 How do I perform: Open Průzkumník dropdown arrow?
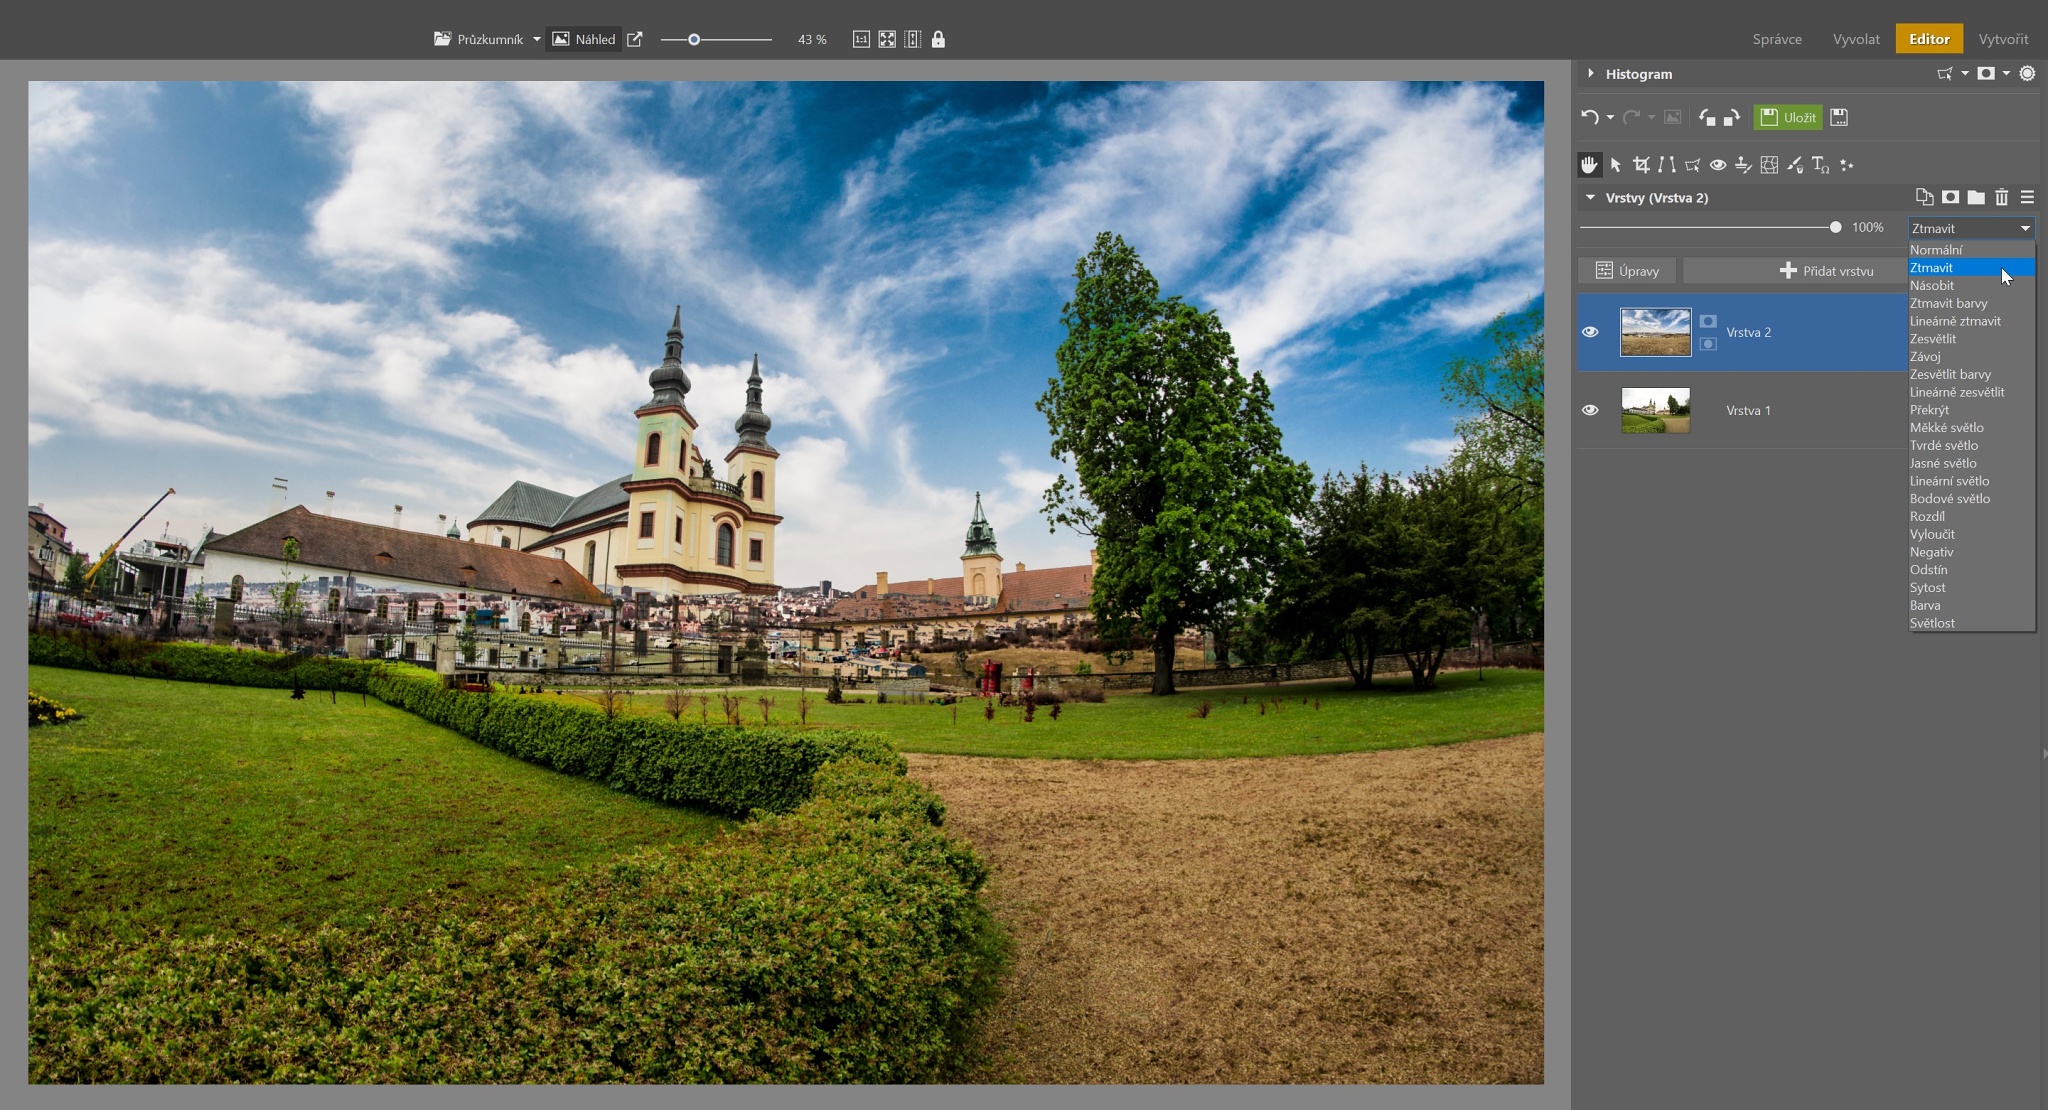coord(537,39)
